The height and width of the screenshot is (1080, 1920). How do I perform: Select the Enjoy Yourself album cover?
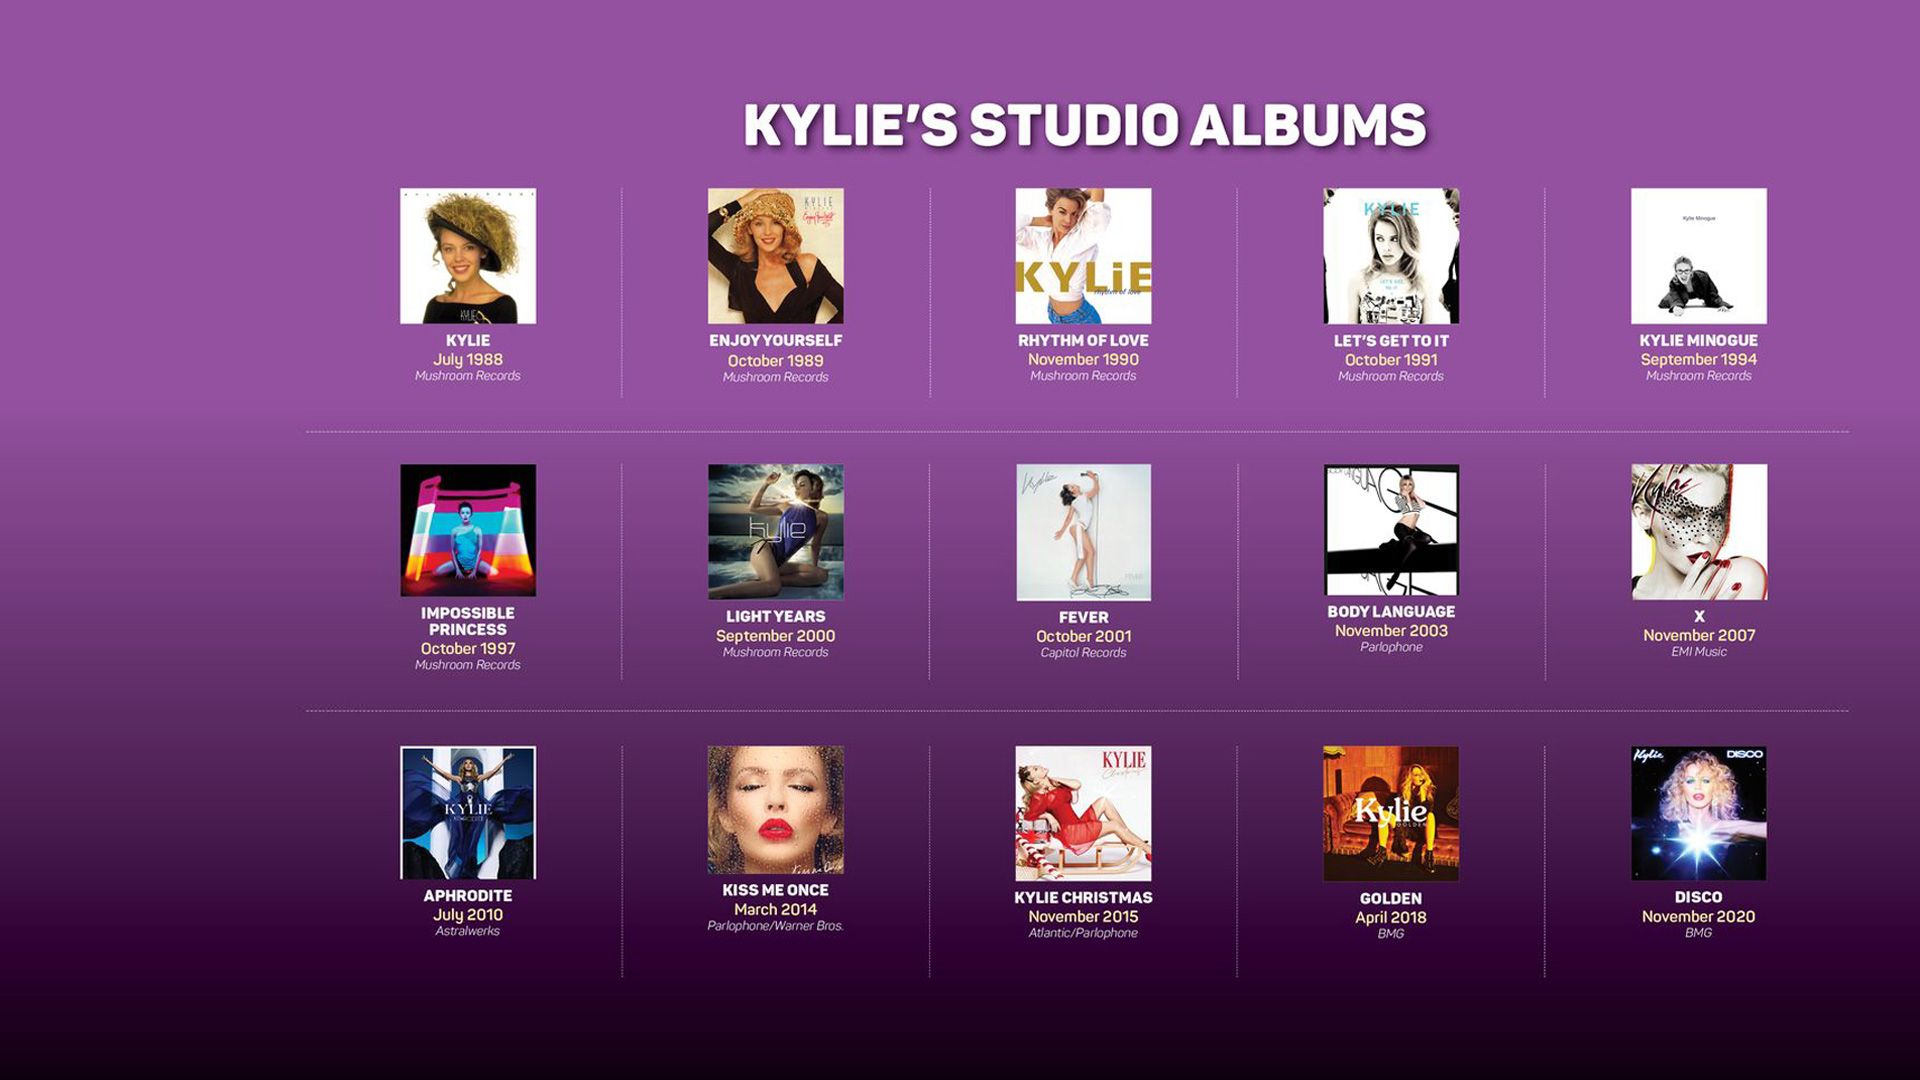point(775,256)
